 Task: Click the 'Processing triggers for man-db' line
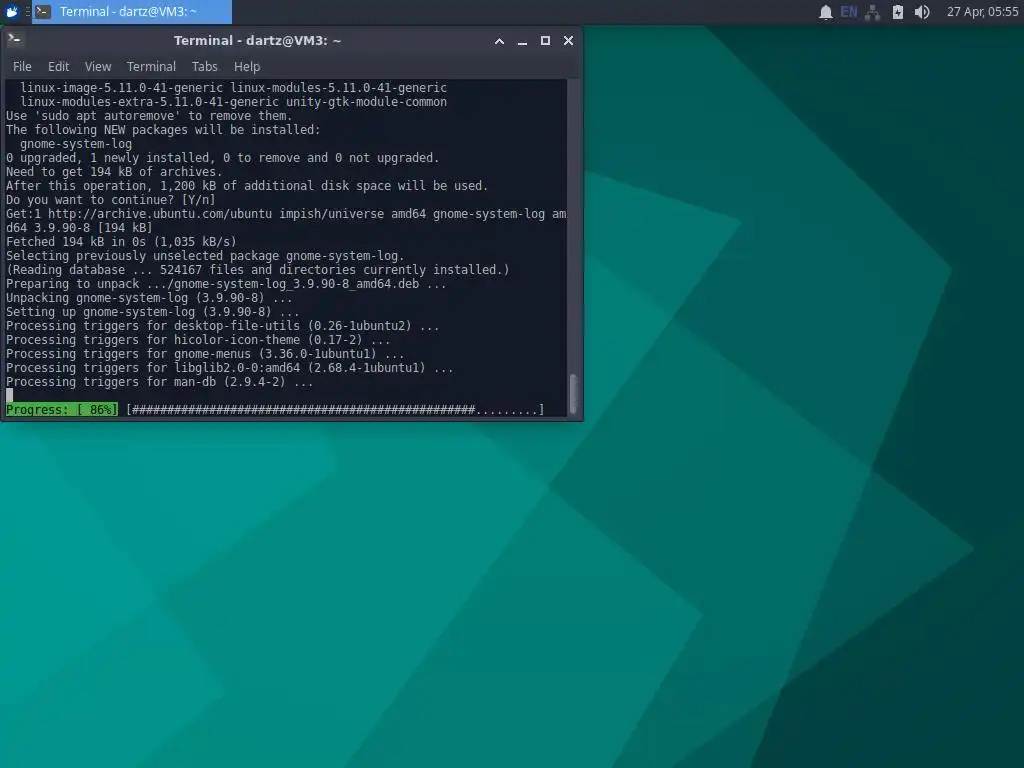[159, 382]
